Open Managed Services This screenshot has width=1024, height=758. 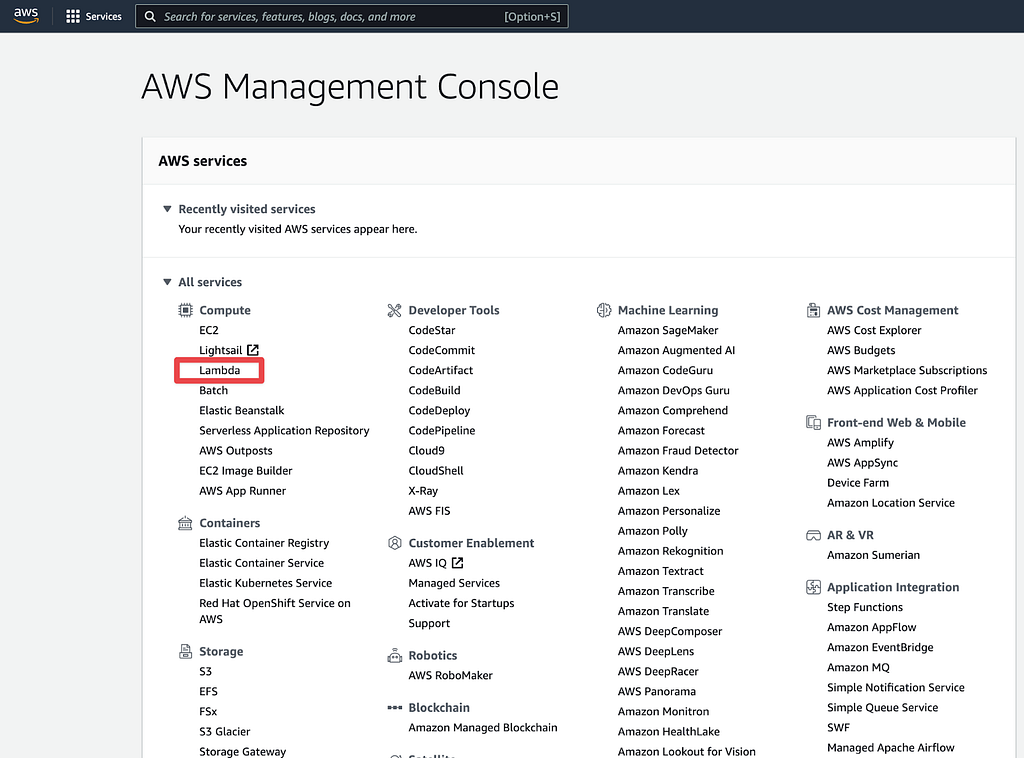click(x=454, y=583)
